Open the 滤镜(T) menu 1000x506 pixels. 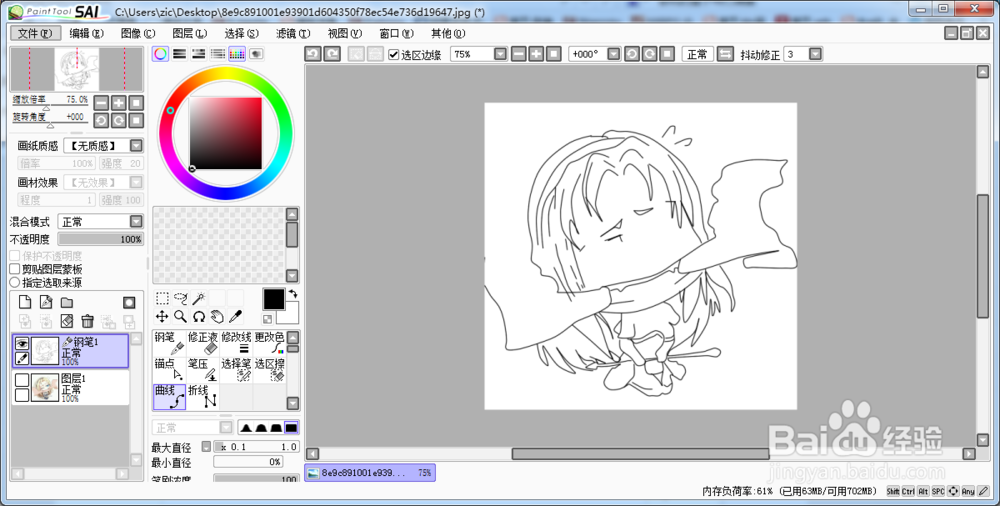pyautogui.click(x=293, y=33)
